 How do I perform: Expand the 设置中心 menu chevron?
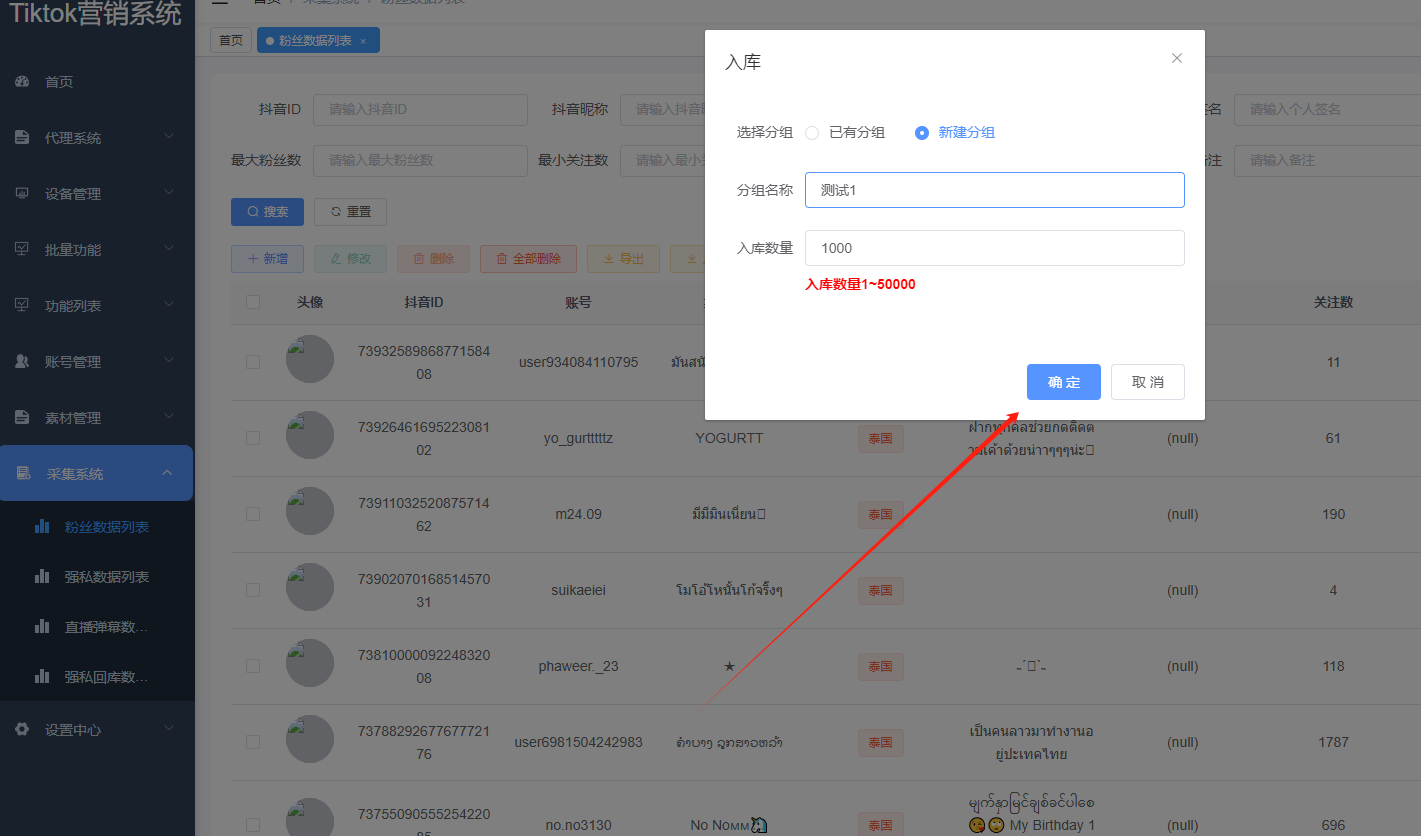pos(168,729)
